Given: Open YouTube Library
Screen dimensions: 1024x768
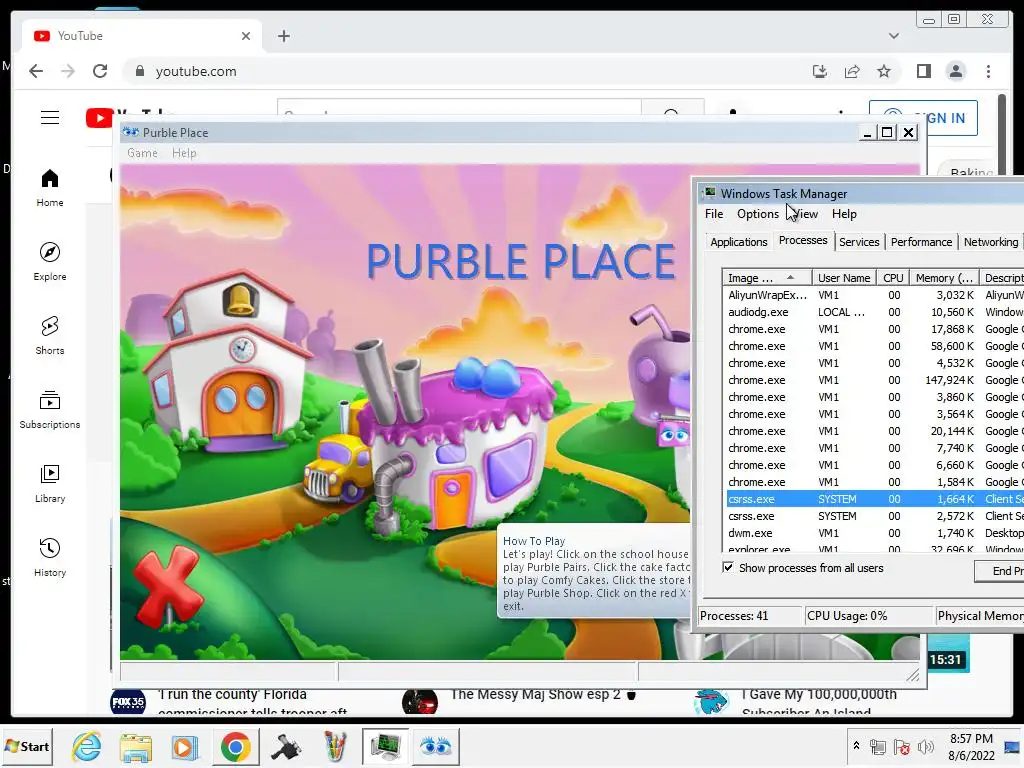Looking at the screenshot, I should [x=50, y=483].
